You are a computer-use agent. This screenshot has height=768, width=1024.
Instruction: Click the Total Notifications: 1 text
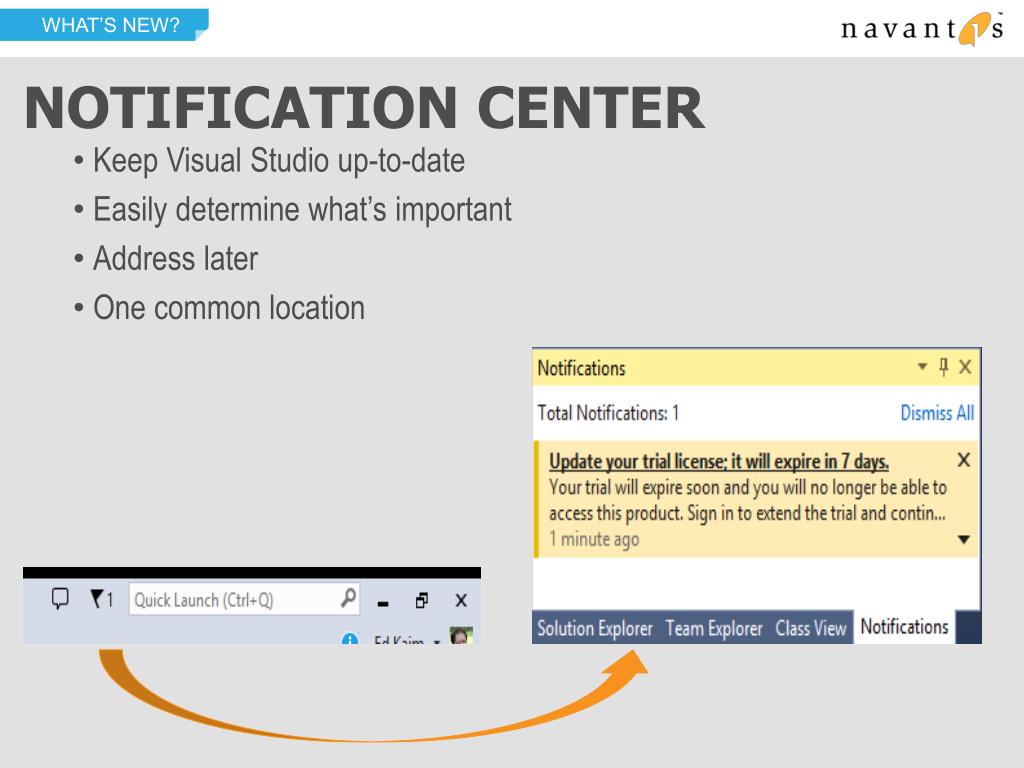click(608, 413)
